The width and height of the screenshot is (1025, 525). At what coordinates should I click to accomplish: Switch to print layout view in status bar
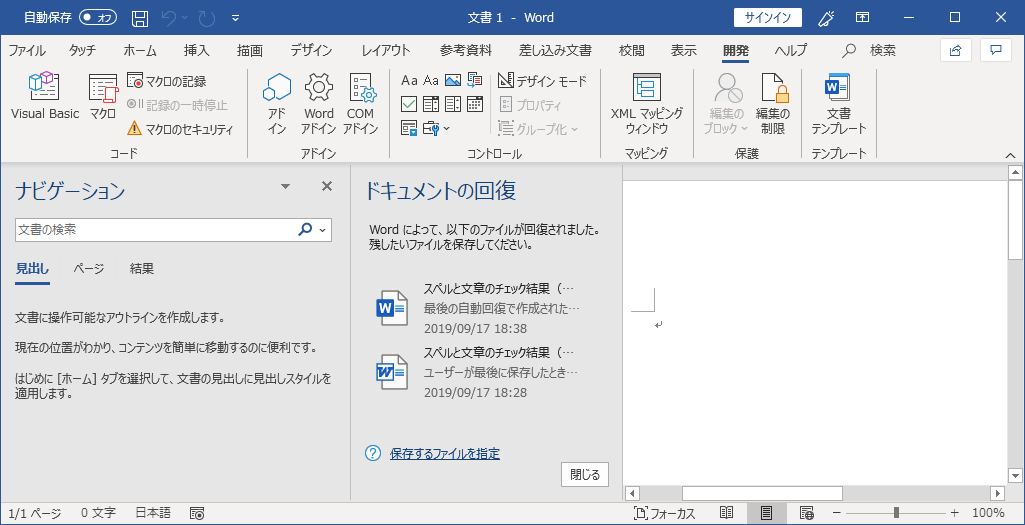pos(767,513)
